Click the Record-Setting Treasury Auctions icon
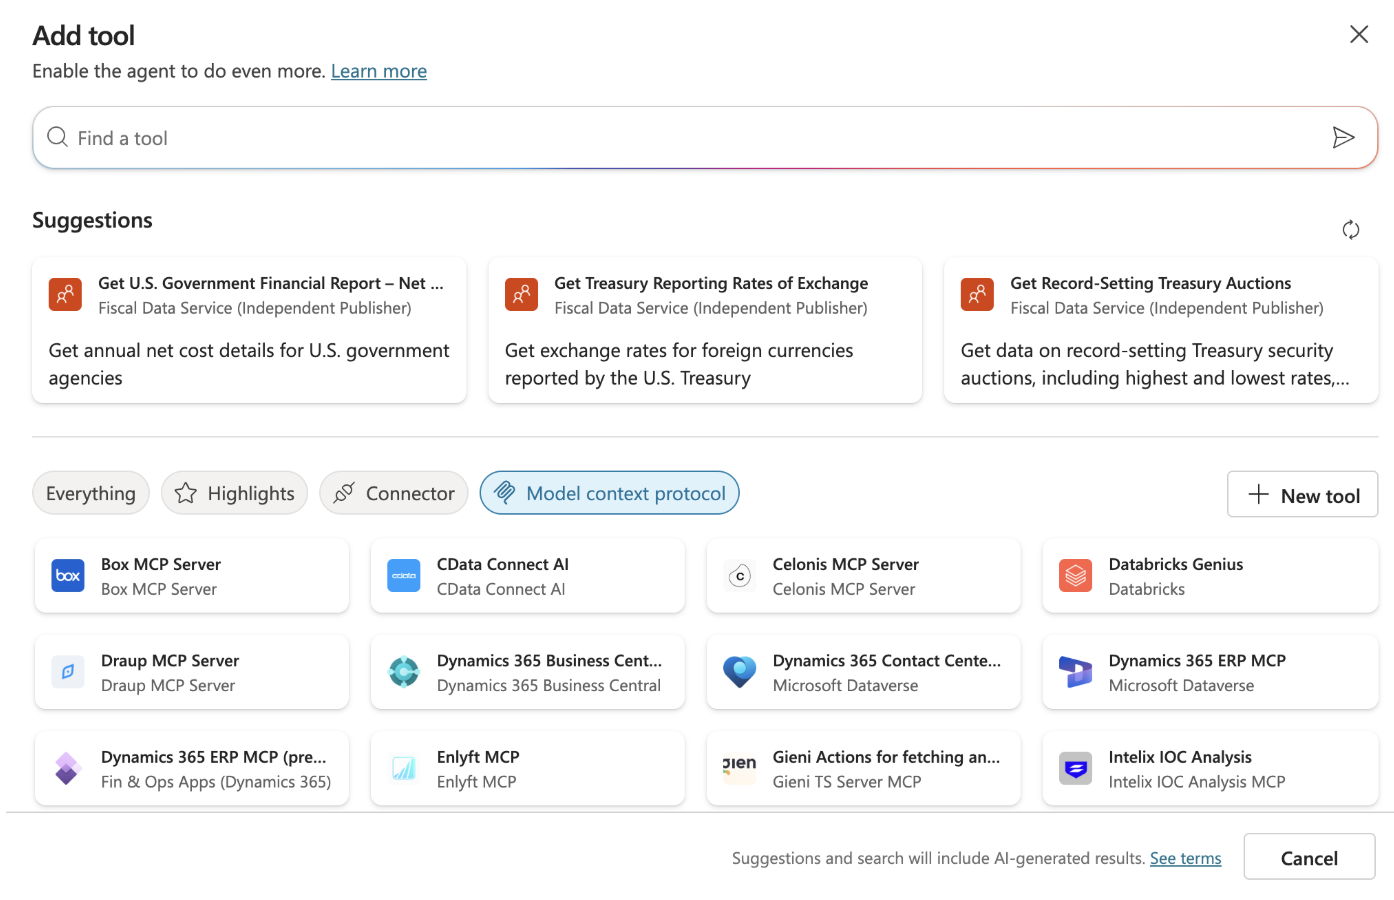1394x900 pixels. (x=977, y=295)
